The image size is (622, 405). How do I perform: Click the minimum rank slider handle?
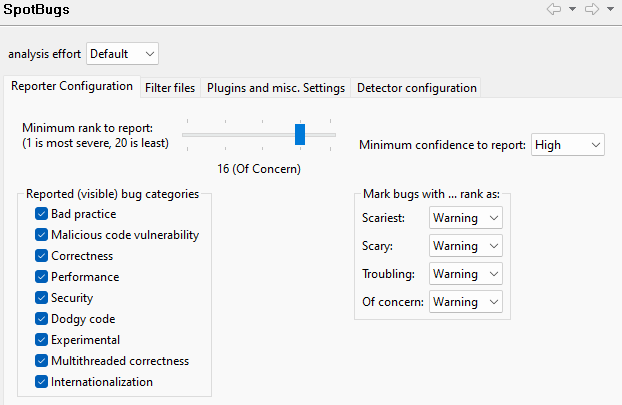[x=300, y=134]
